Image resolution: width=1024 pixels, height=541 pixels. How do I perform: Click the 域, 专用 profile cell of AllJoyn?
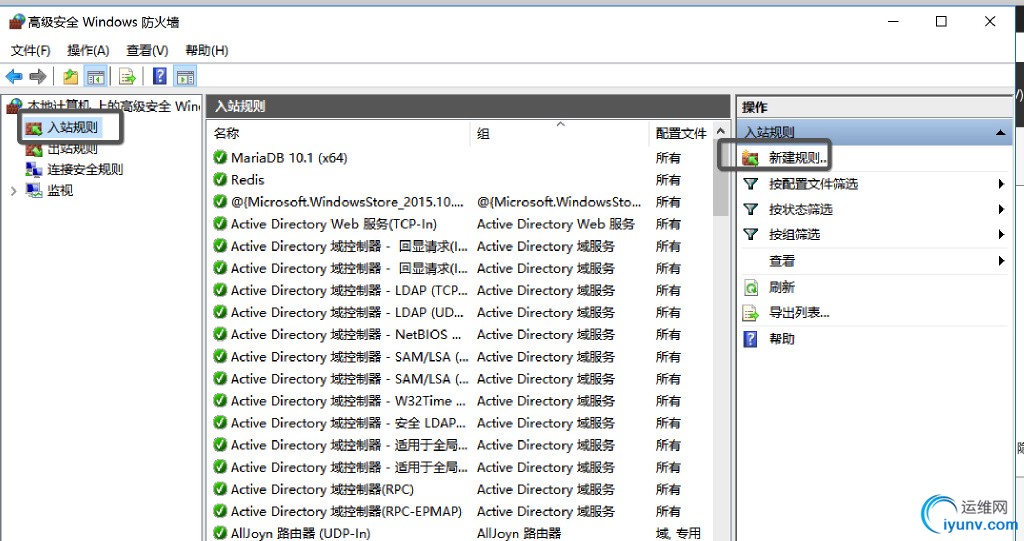point(678,533)
